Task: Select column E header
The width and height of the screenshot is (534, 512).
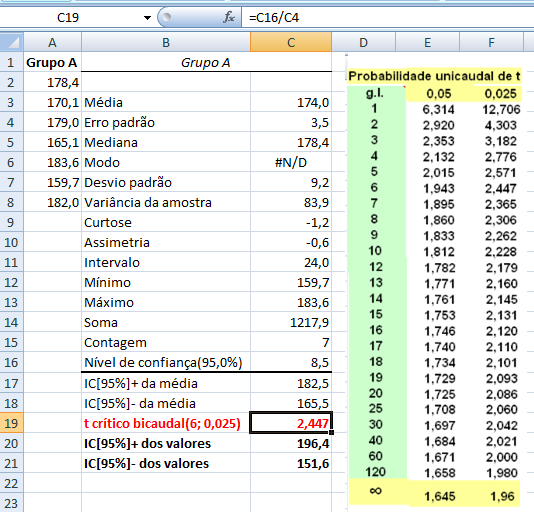Action: (427, 43)
